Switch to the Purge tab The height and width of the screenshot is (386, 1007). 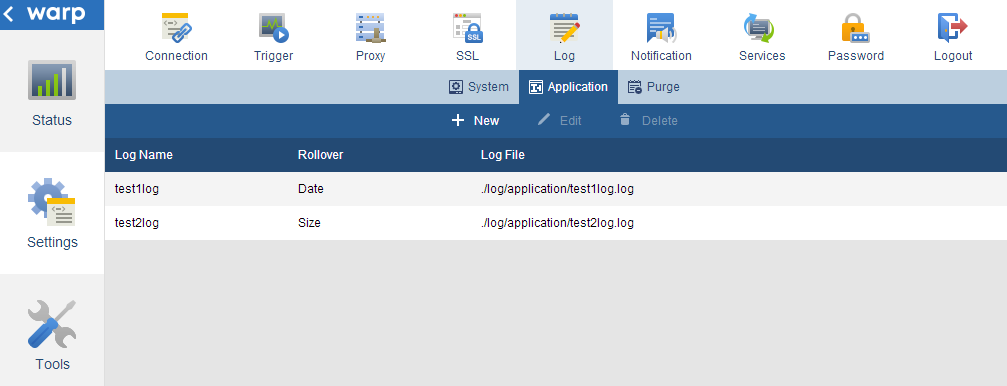[654, 87]
